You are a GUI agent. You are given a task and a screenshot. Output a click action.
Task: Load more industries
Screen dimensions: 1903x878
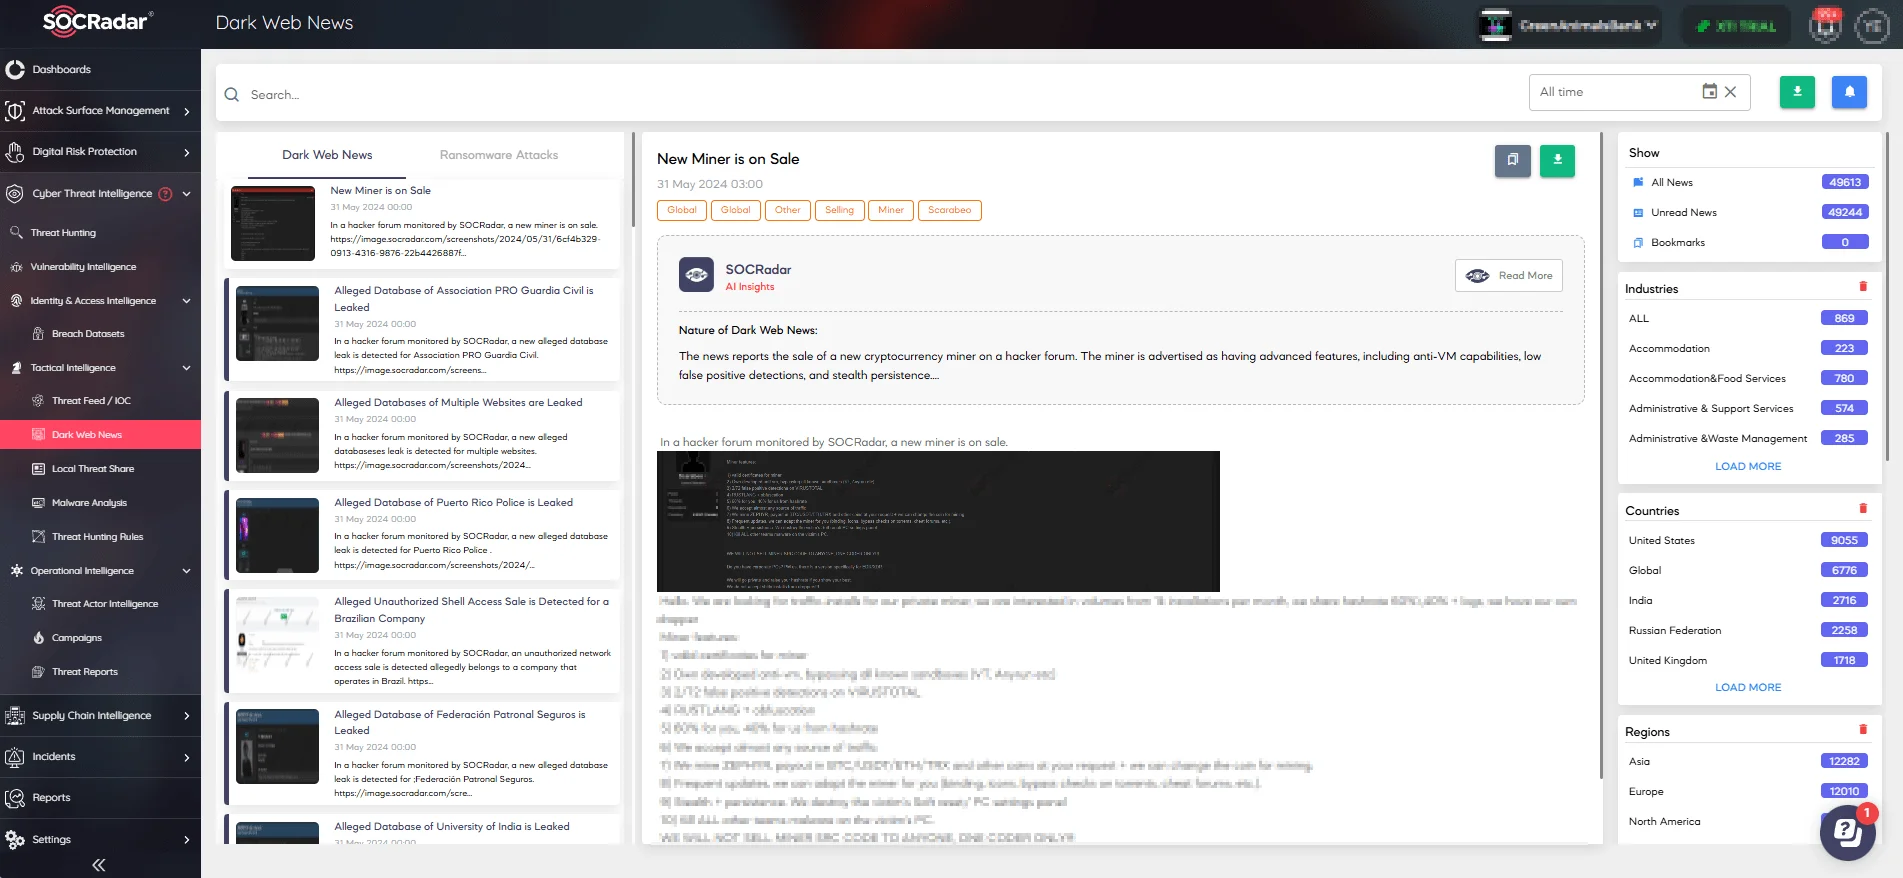(x=1748, y=466)
